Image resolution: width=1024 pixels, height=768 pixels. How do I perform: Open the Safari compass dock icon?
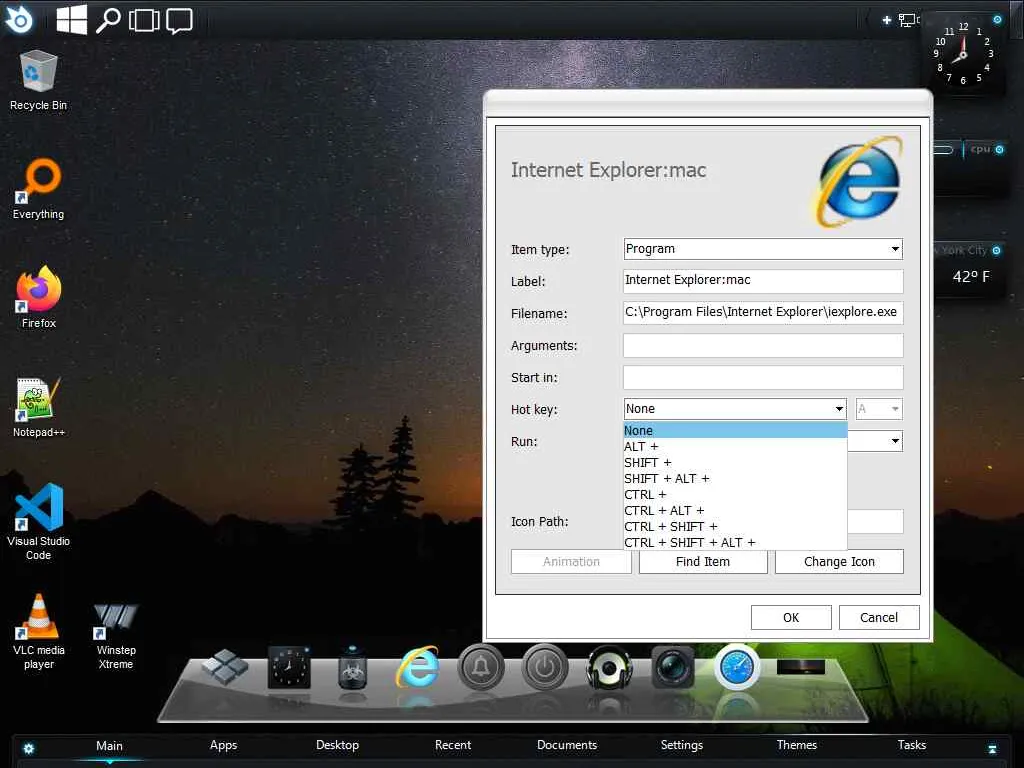pyautogui.click(x=737, y=667)
